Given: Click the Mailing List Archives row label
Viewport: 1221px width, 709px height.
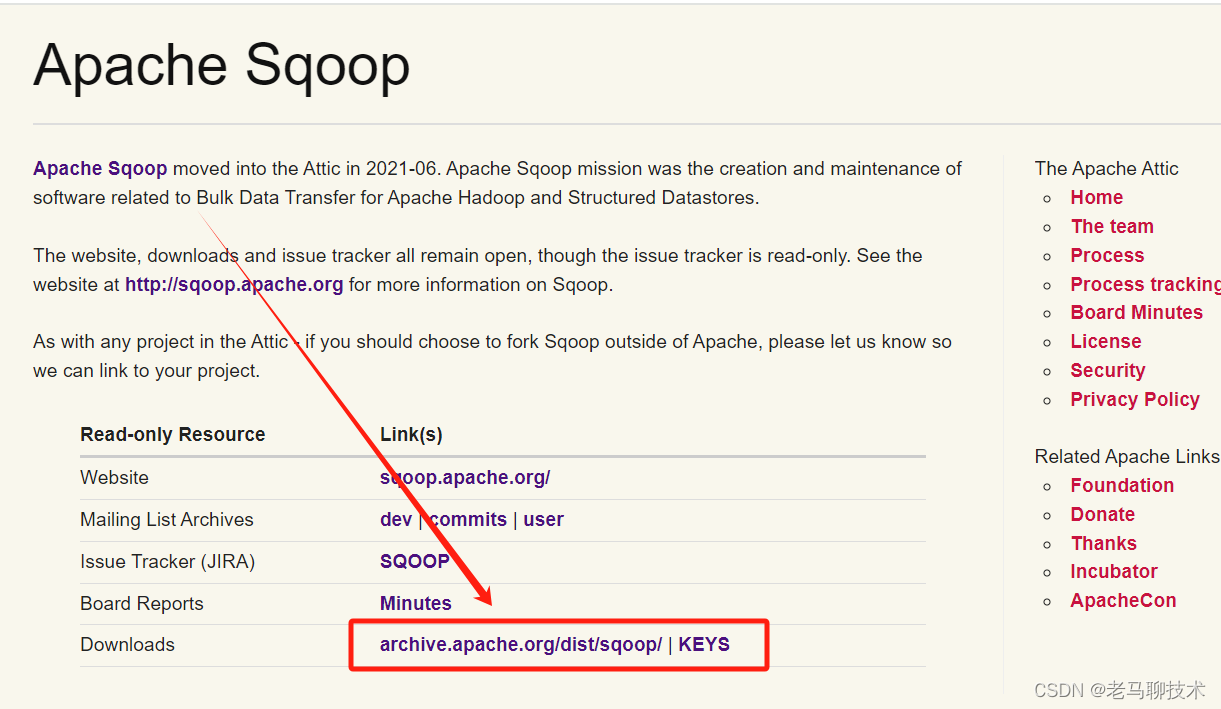Looking at the screenshot, I should [x=167, y=519].
